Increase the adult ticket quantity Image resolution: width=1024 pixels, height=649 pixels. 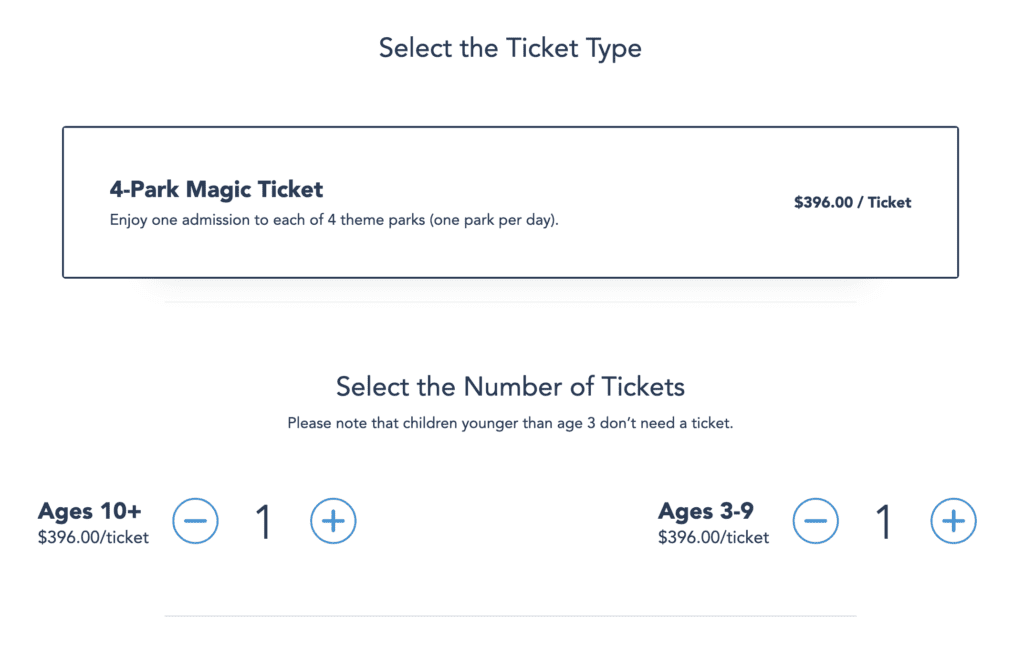tap(333, 521)
